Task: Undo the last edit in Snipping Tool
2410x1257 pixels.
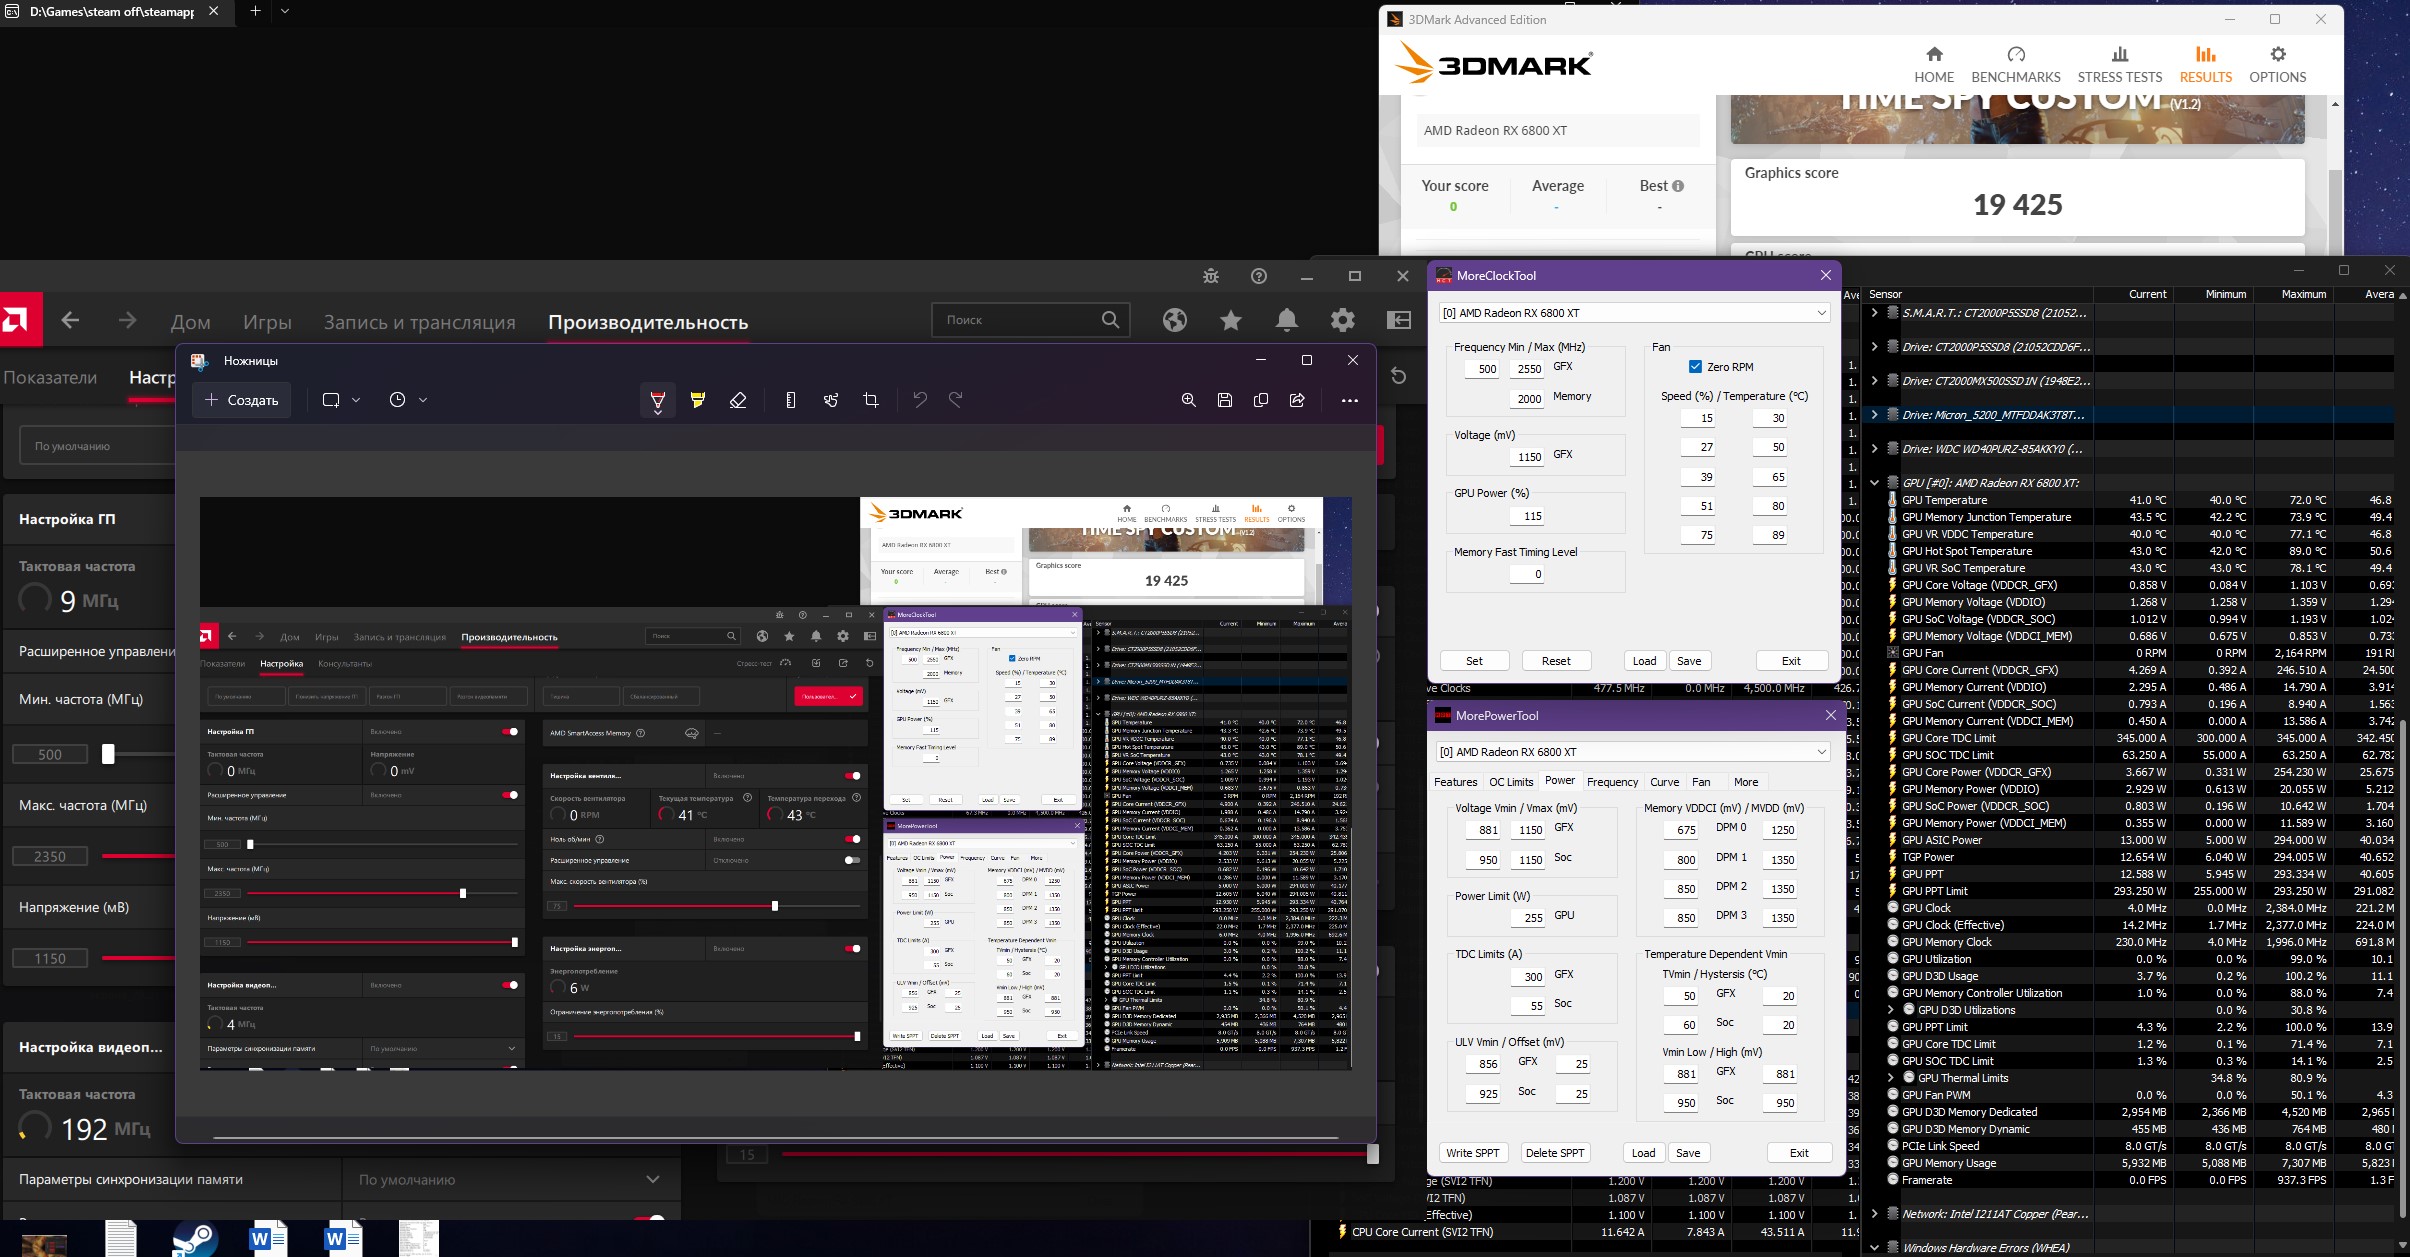Action: click(x=920, y=400)
